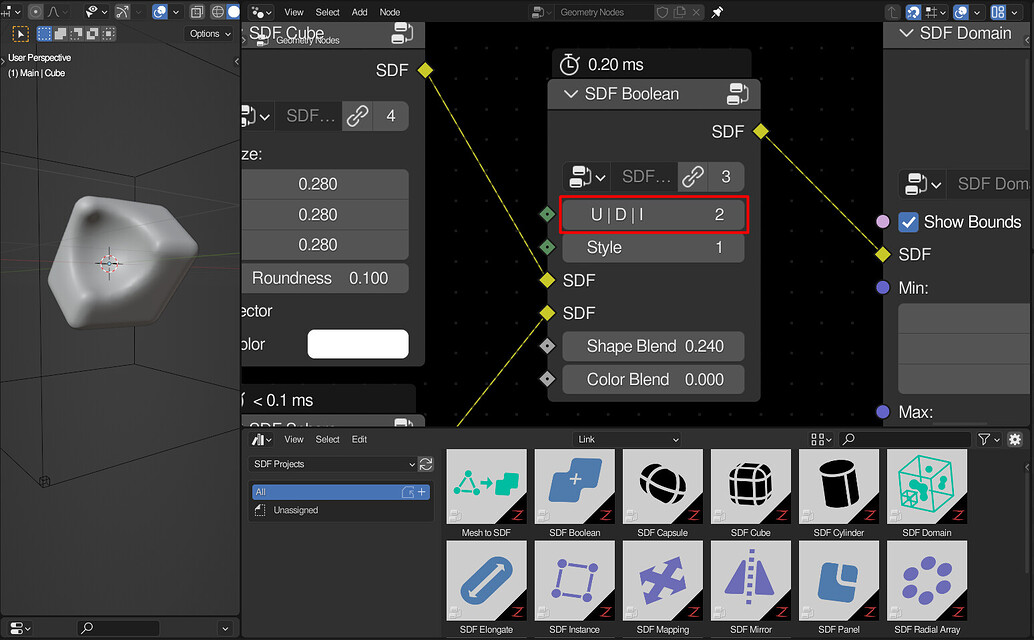Collapse the SDF Domain node
This screenshot has width=1034, height=640.
[906, 33]
